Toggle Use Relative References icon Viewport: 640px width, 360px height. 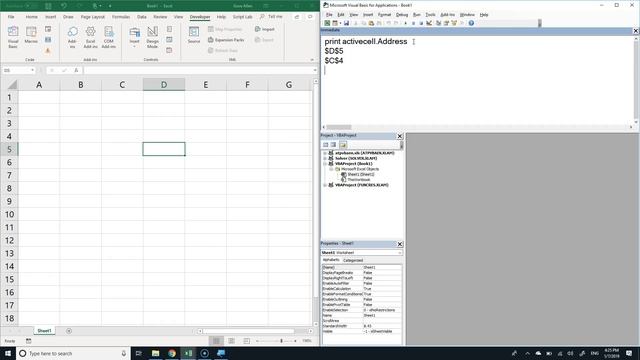48,40
